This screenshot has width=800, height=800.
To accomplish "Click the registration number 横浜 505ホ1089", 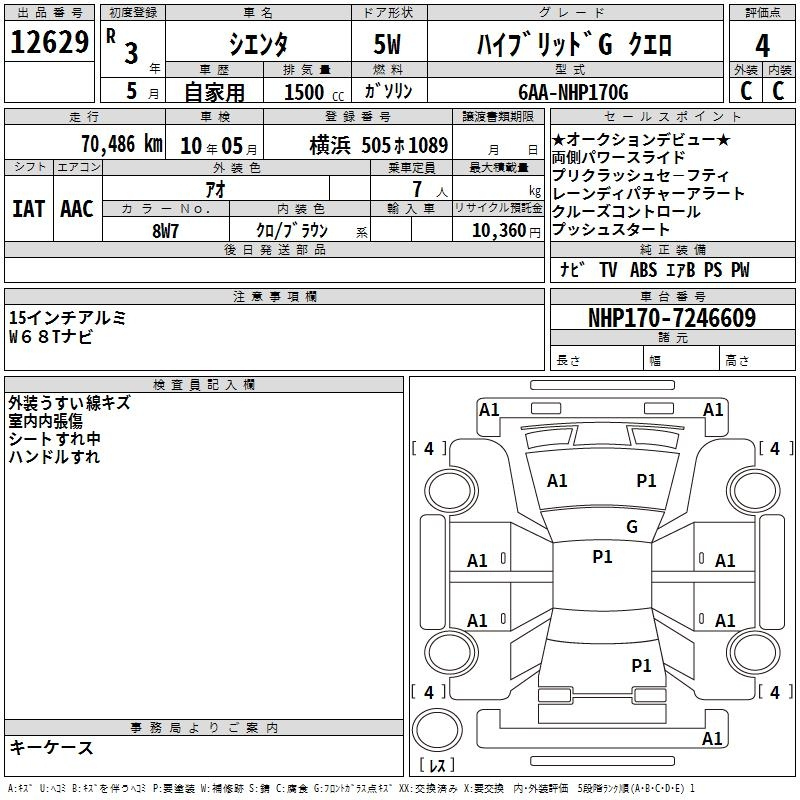I will pos(379,145).
